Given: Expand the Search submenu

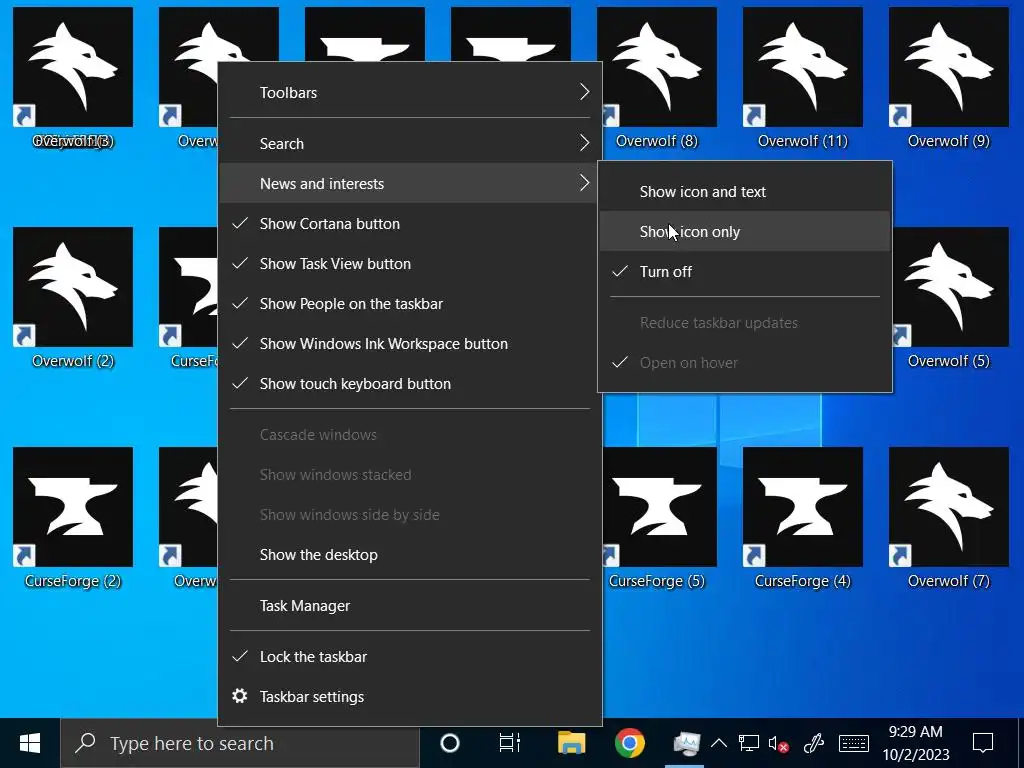Looking at the screenshot, I should (410, 144).
